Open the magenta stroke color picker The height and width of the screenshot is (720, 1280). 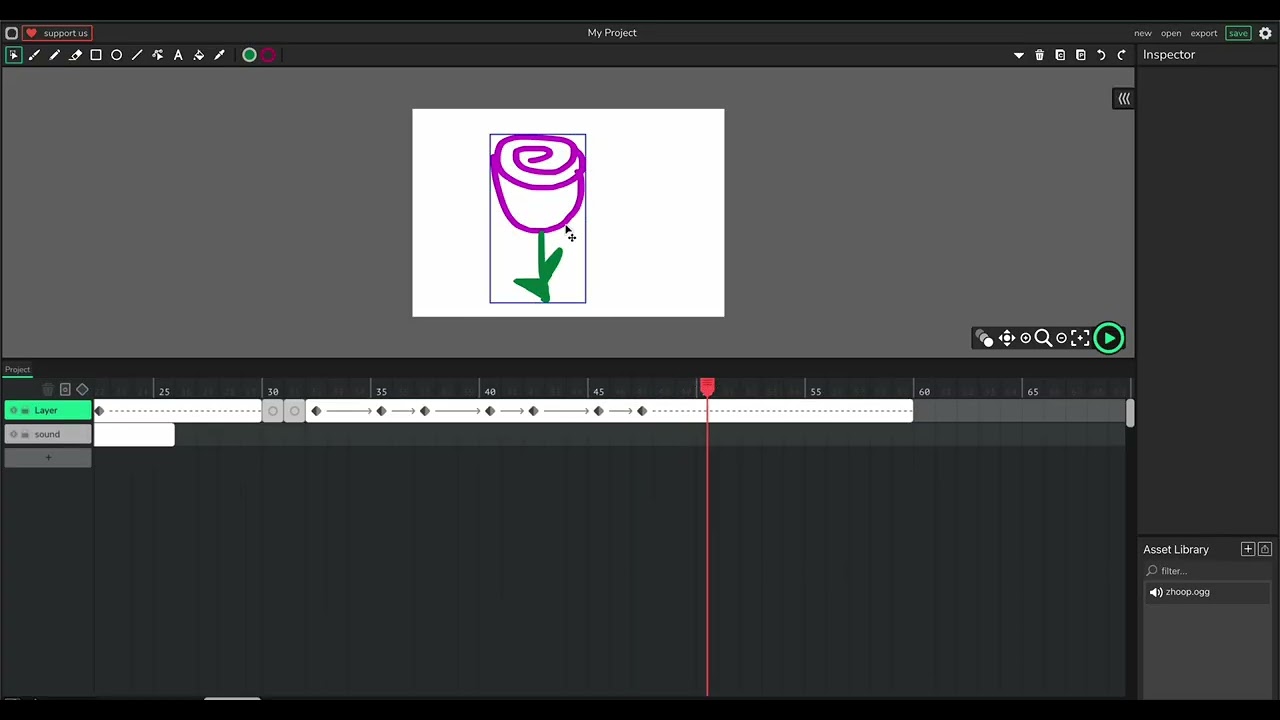coord(268,55)
